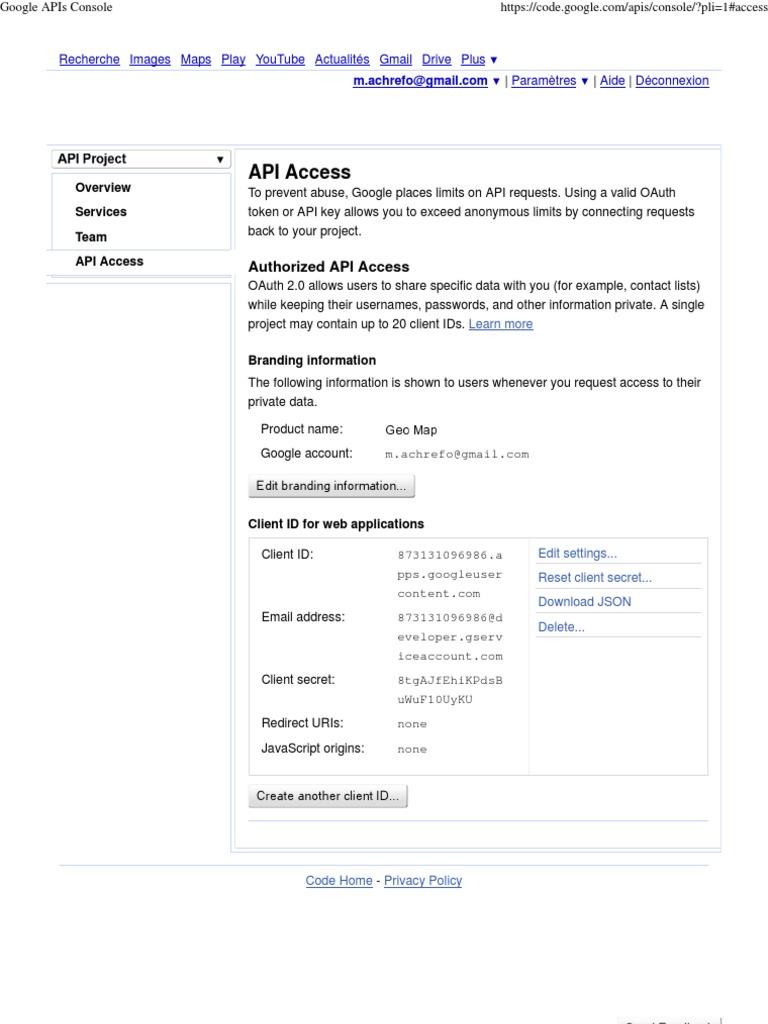Viewport: 768px width, 1024px height.
Task: Visit YouTube from the top bar
Action: click(x=280, y=59)
